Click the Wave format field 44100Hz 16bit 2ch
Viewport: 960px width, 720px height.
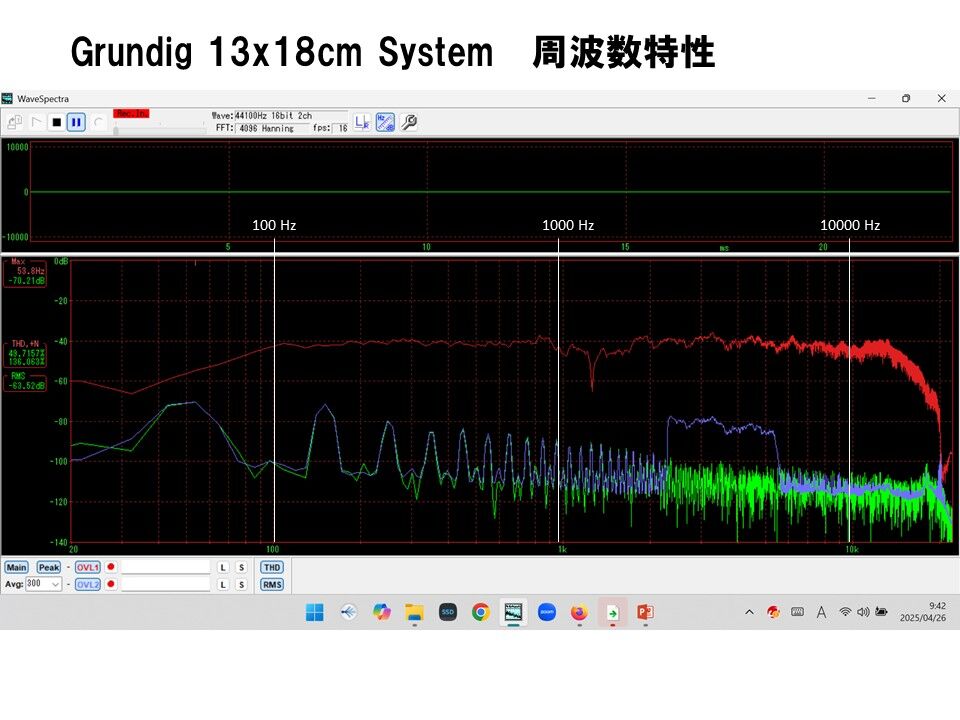click(x=291, y=116)
